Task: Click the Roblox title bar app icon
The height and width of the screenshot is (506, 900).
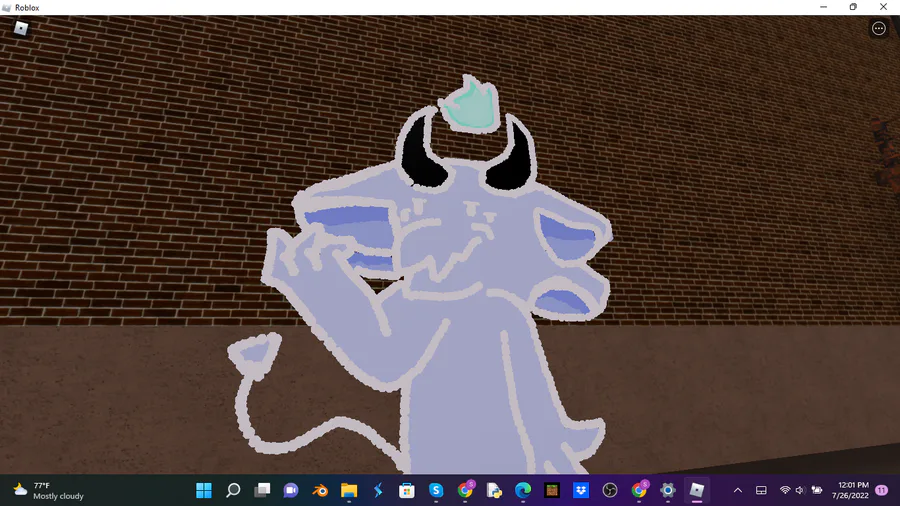Action: pyautogui.click(x=6, y=7)
